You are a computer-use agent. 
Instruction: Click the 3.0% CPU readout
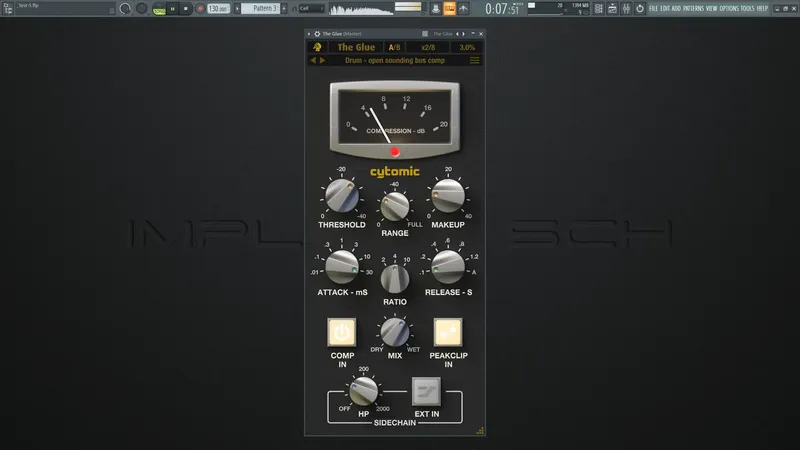[467, 47]
